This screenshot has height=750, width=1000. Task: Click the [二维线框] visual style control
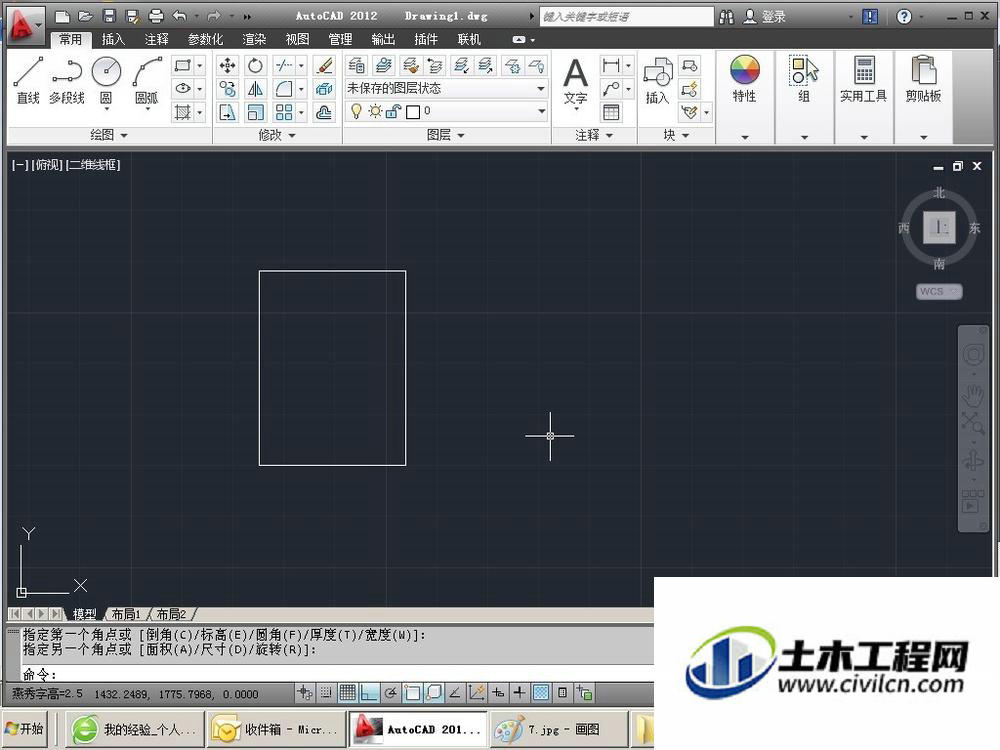[93, 165]
